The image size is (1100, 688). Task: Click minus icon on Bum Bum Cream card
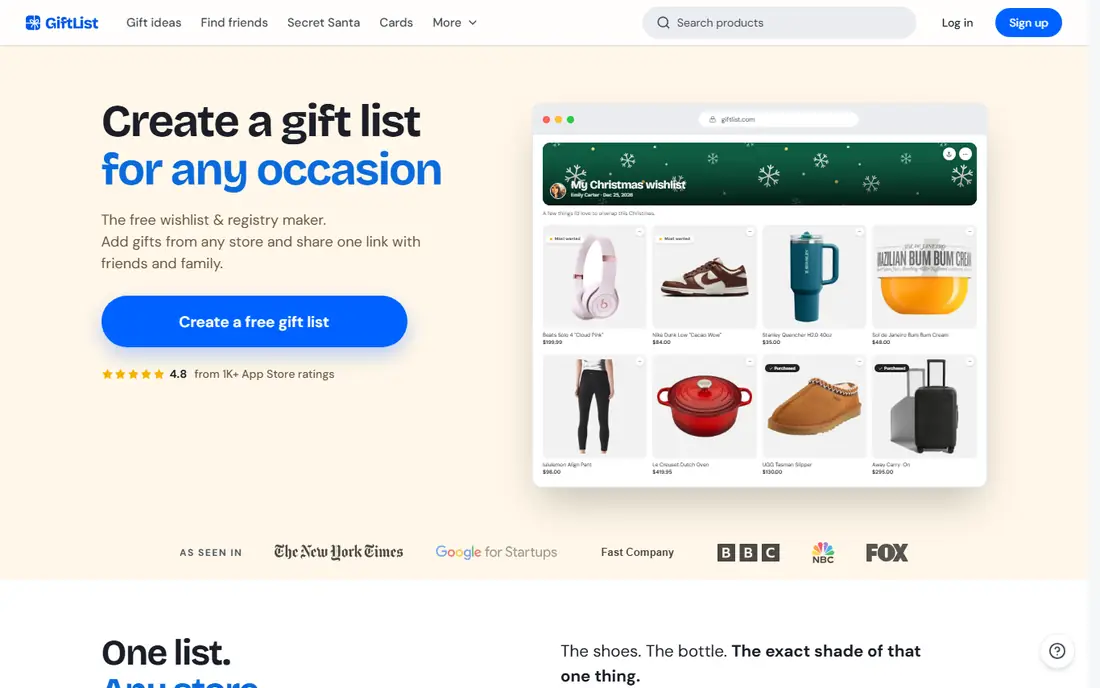click(x=969, y=231)
